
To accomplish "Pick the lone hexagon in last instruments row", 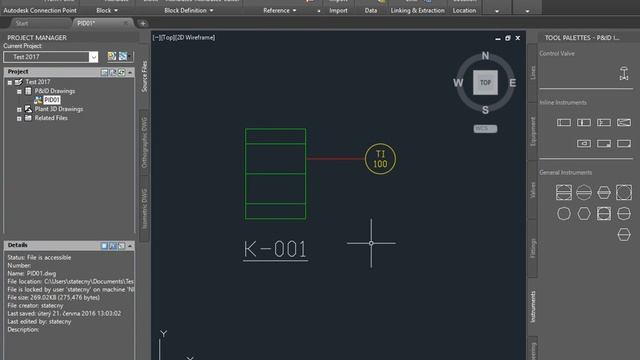I will tap(624, 235).
